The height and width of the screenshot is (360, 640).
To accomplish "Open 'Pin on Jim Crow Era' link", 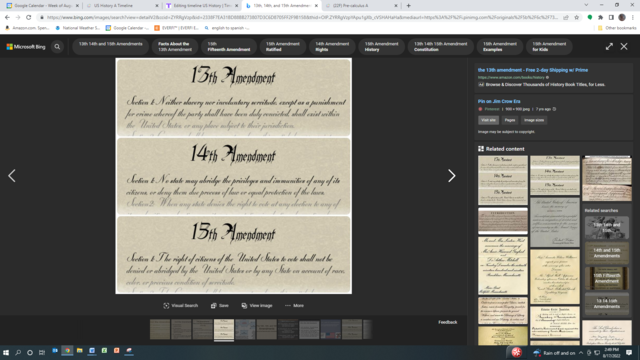I will tap(499, 101).
